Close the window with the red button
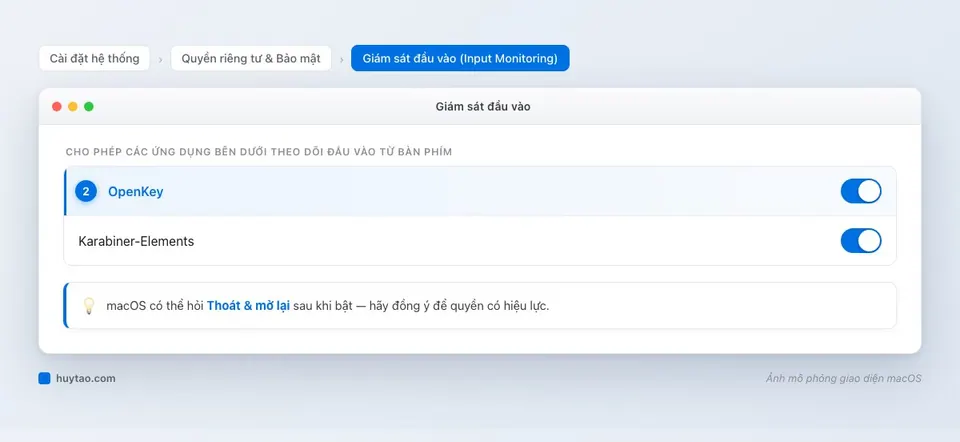The height and width of the screenshot is (442, 960). 57,107
